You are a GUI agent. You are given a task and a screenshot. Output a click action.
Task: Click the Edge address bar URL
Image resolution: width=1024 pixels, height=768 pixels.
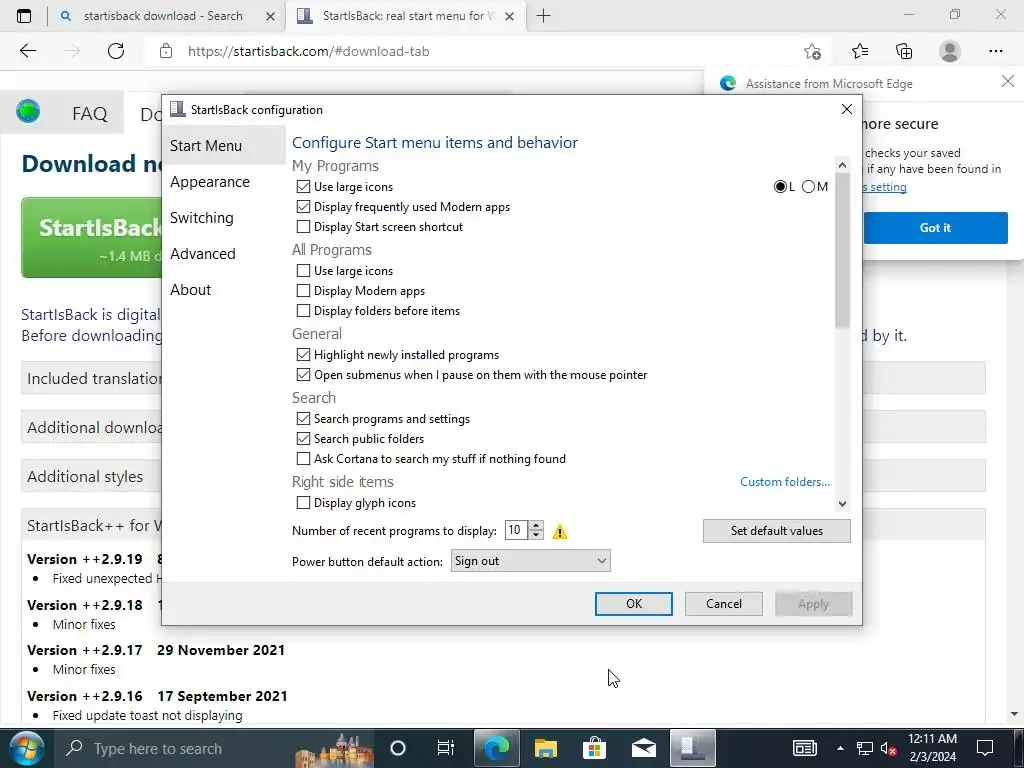[x=308, y=51]
